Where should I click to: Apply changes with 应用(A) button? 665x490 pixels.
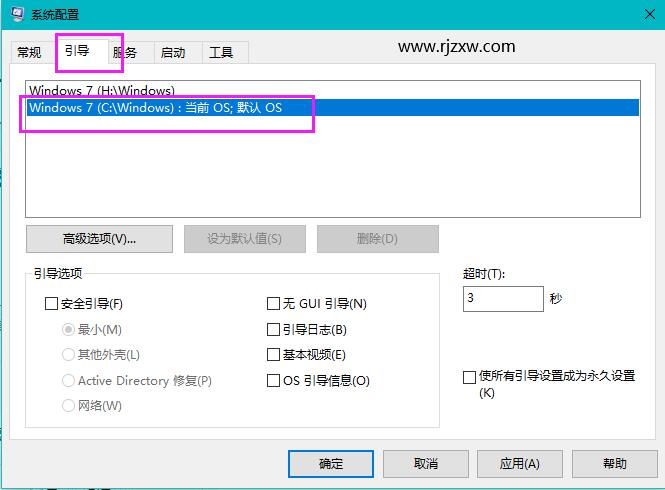[520, 464]
